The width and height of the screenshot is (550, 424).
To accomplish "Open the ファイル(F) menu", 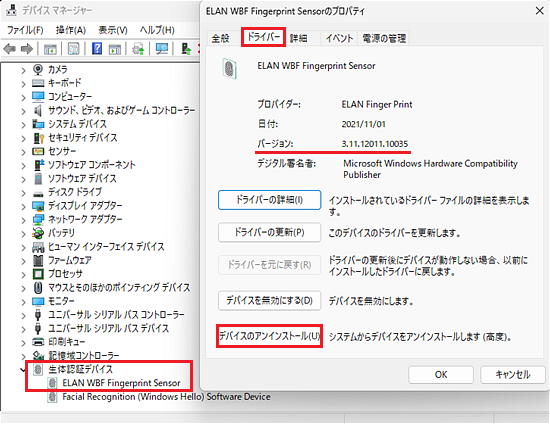I will point(25,30).
